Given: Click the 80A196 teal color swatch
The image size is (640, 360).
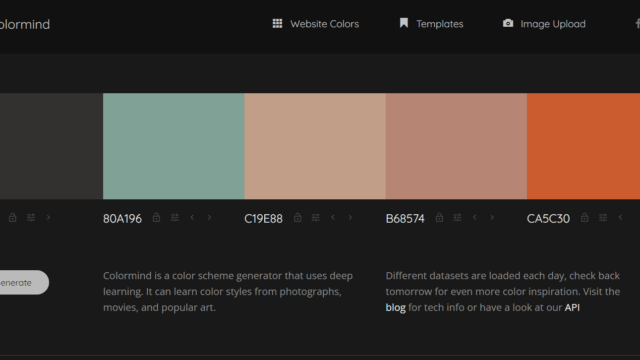Looking at the screenshot, I should (x=173, y=146).
